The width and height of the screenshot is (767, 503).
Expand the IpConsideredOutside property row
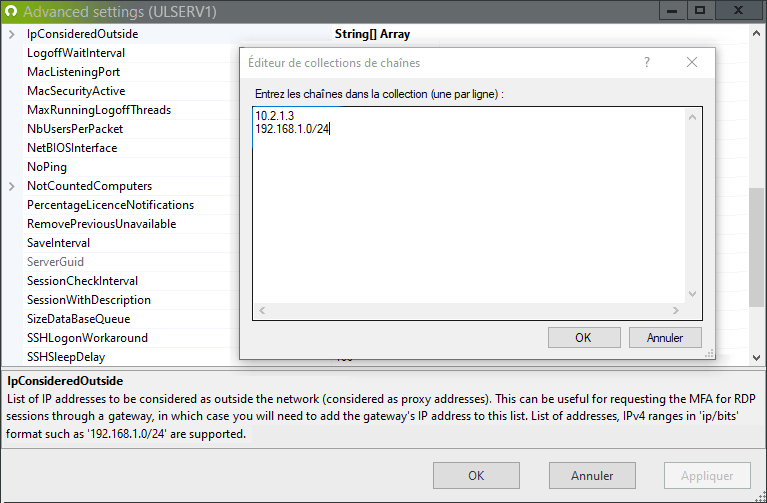[12, 34]
